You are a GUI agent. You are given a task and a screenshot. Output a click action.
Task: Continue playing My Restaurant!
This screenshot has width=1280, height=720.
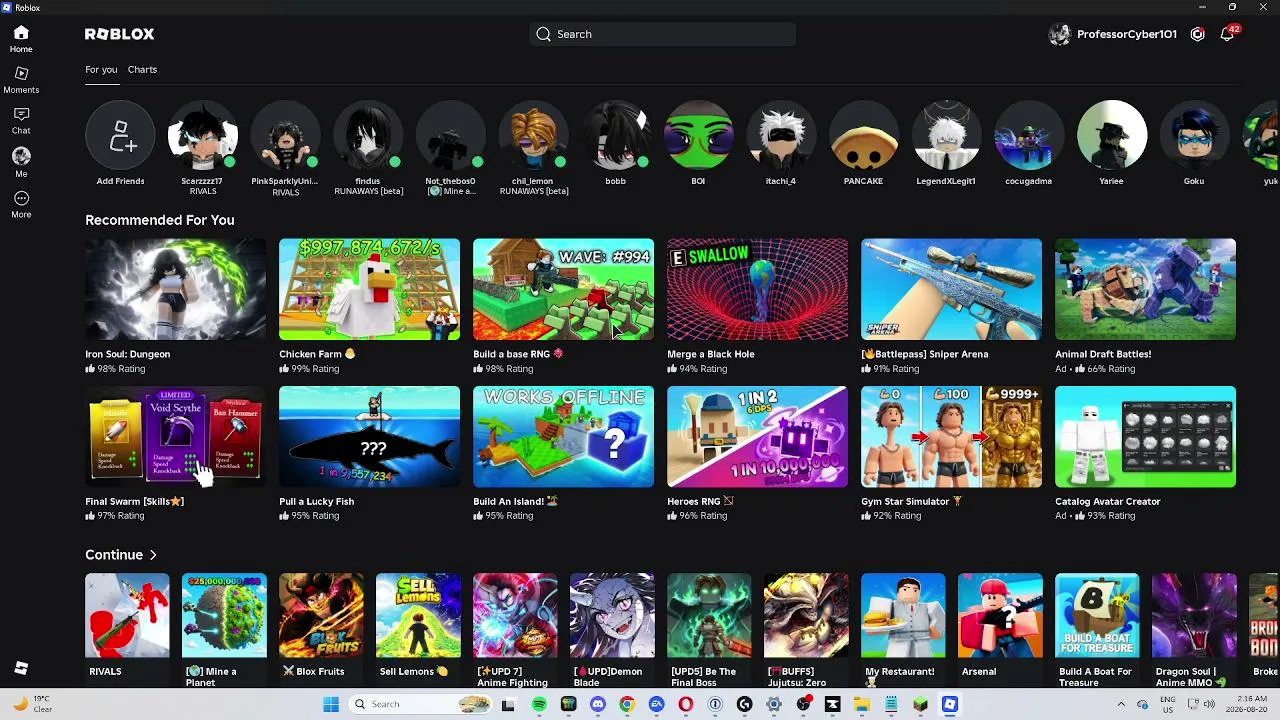tap(903, 615)
